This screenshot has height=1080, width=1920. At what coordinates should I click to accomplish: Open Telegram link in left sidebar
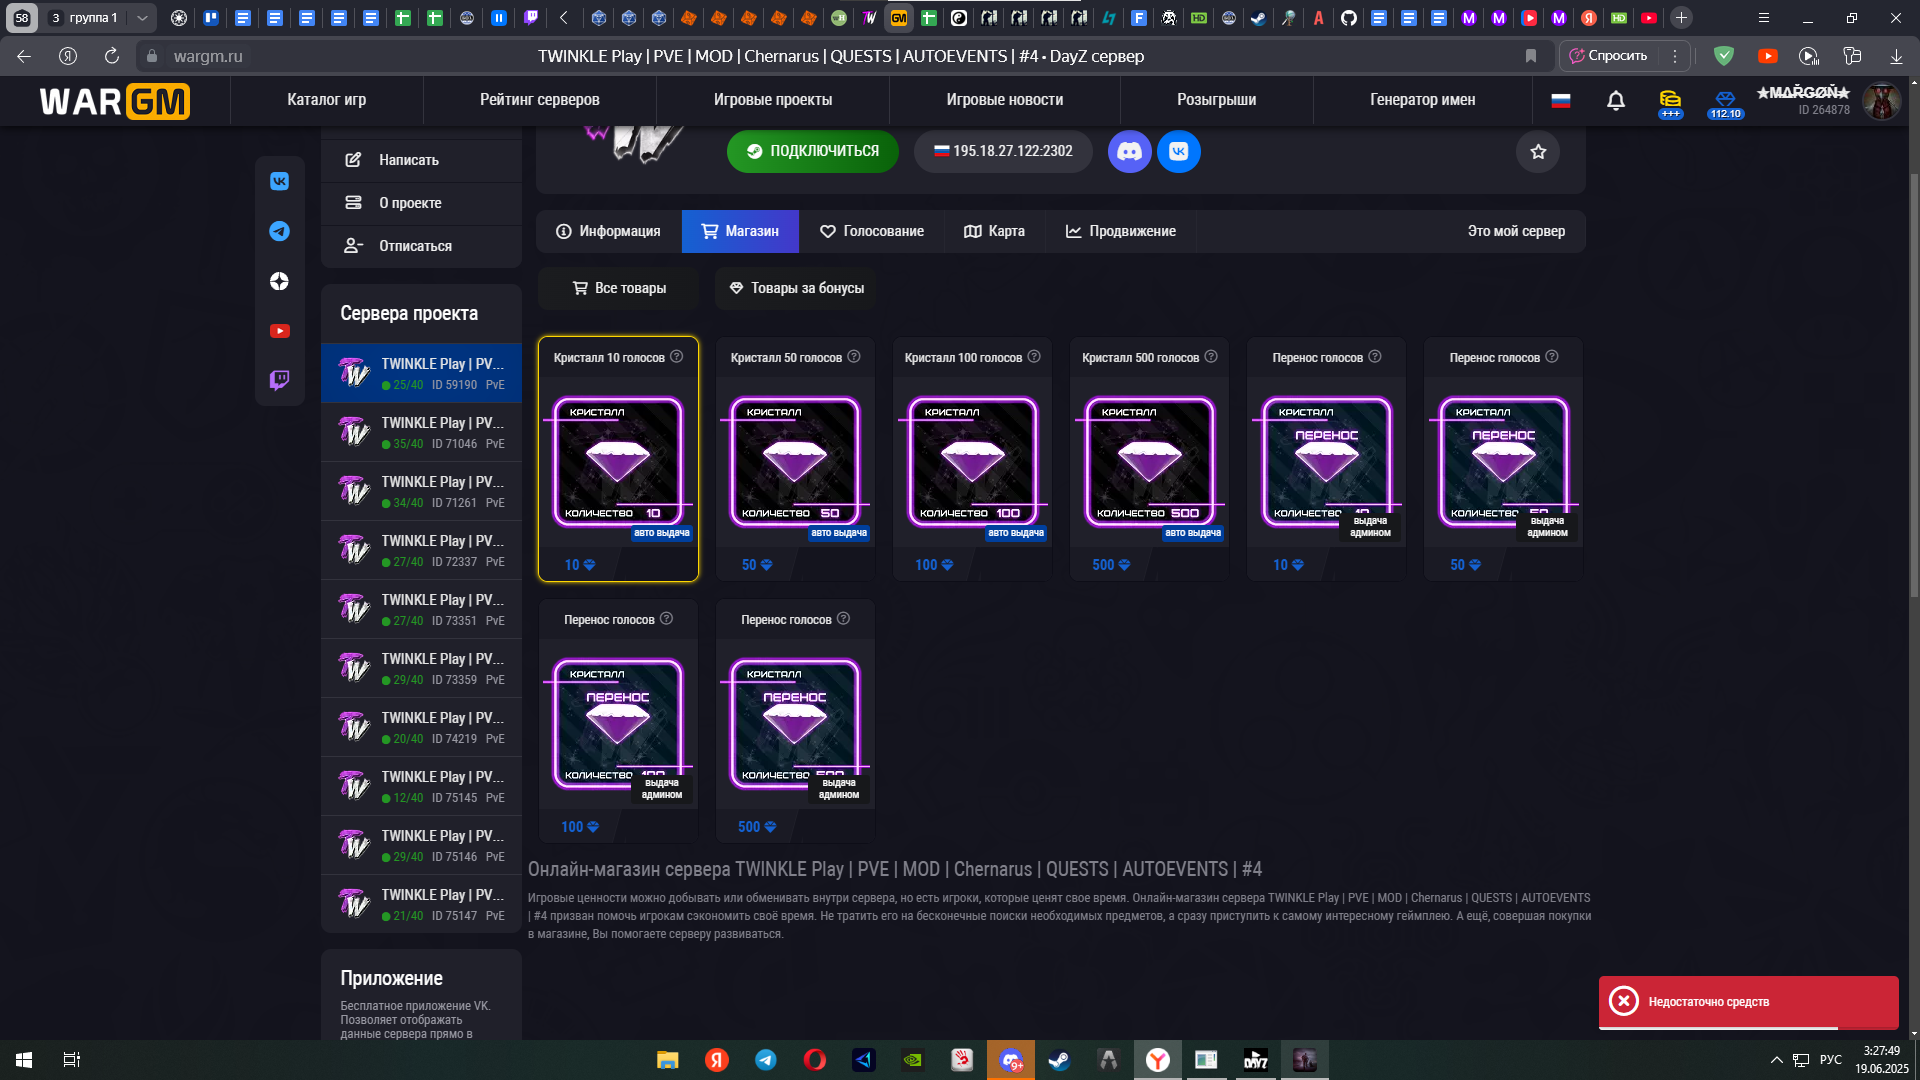279,231
